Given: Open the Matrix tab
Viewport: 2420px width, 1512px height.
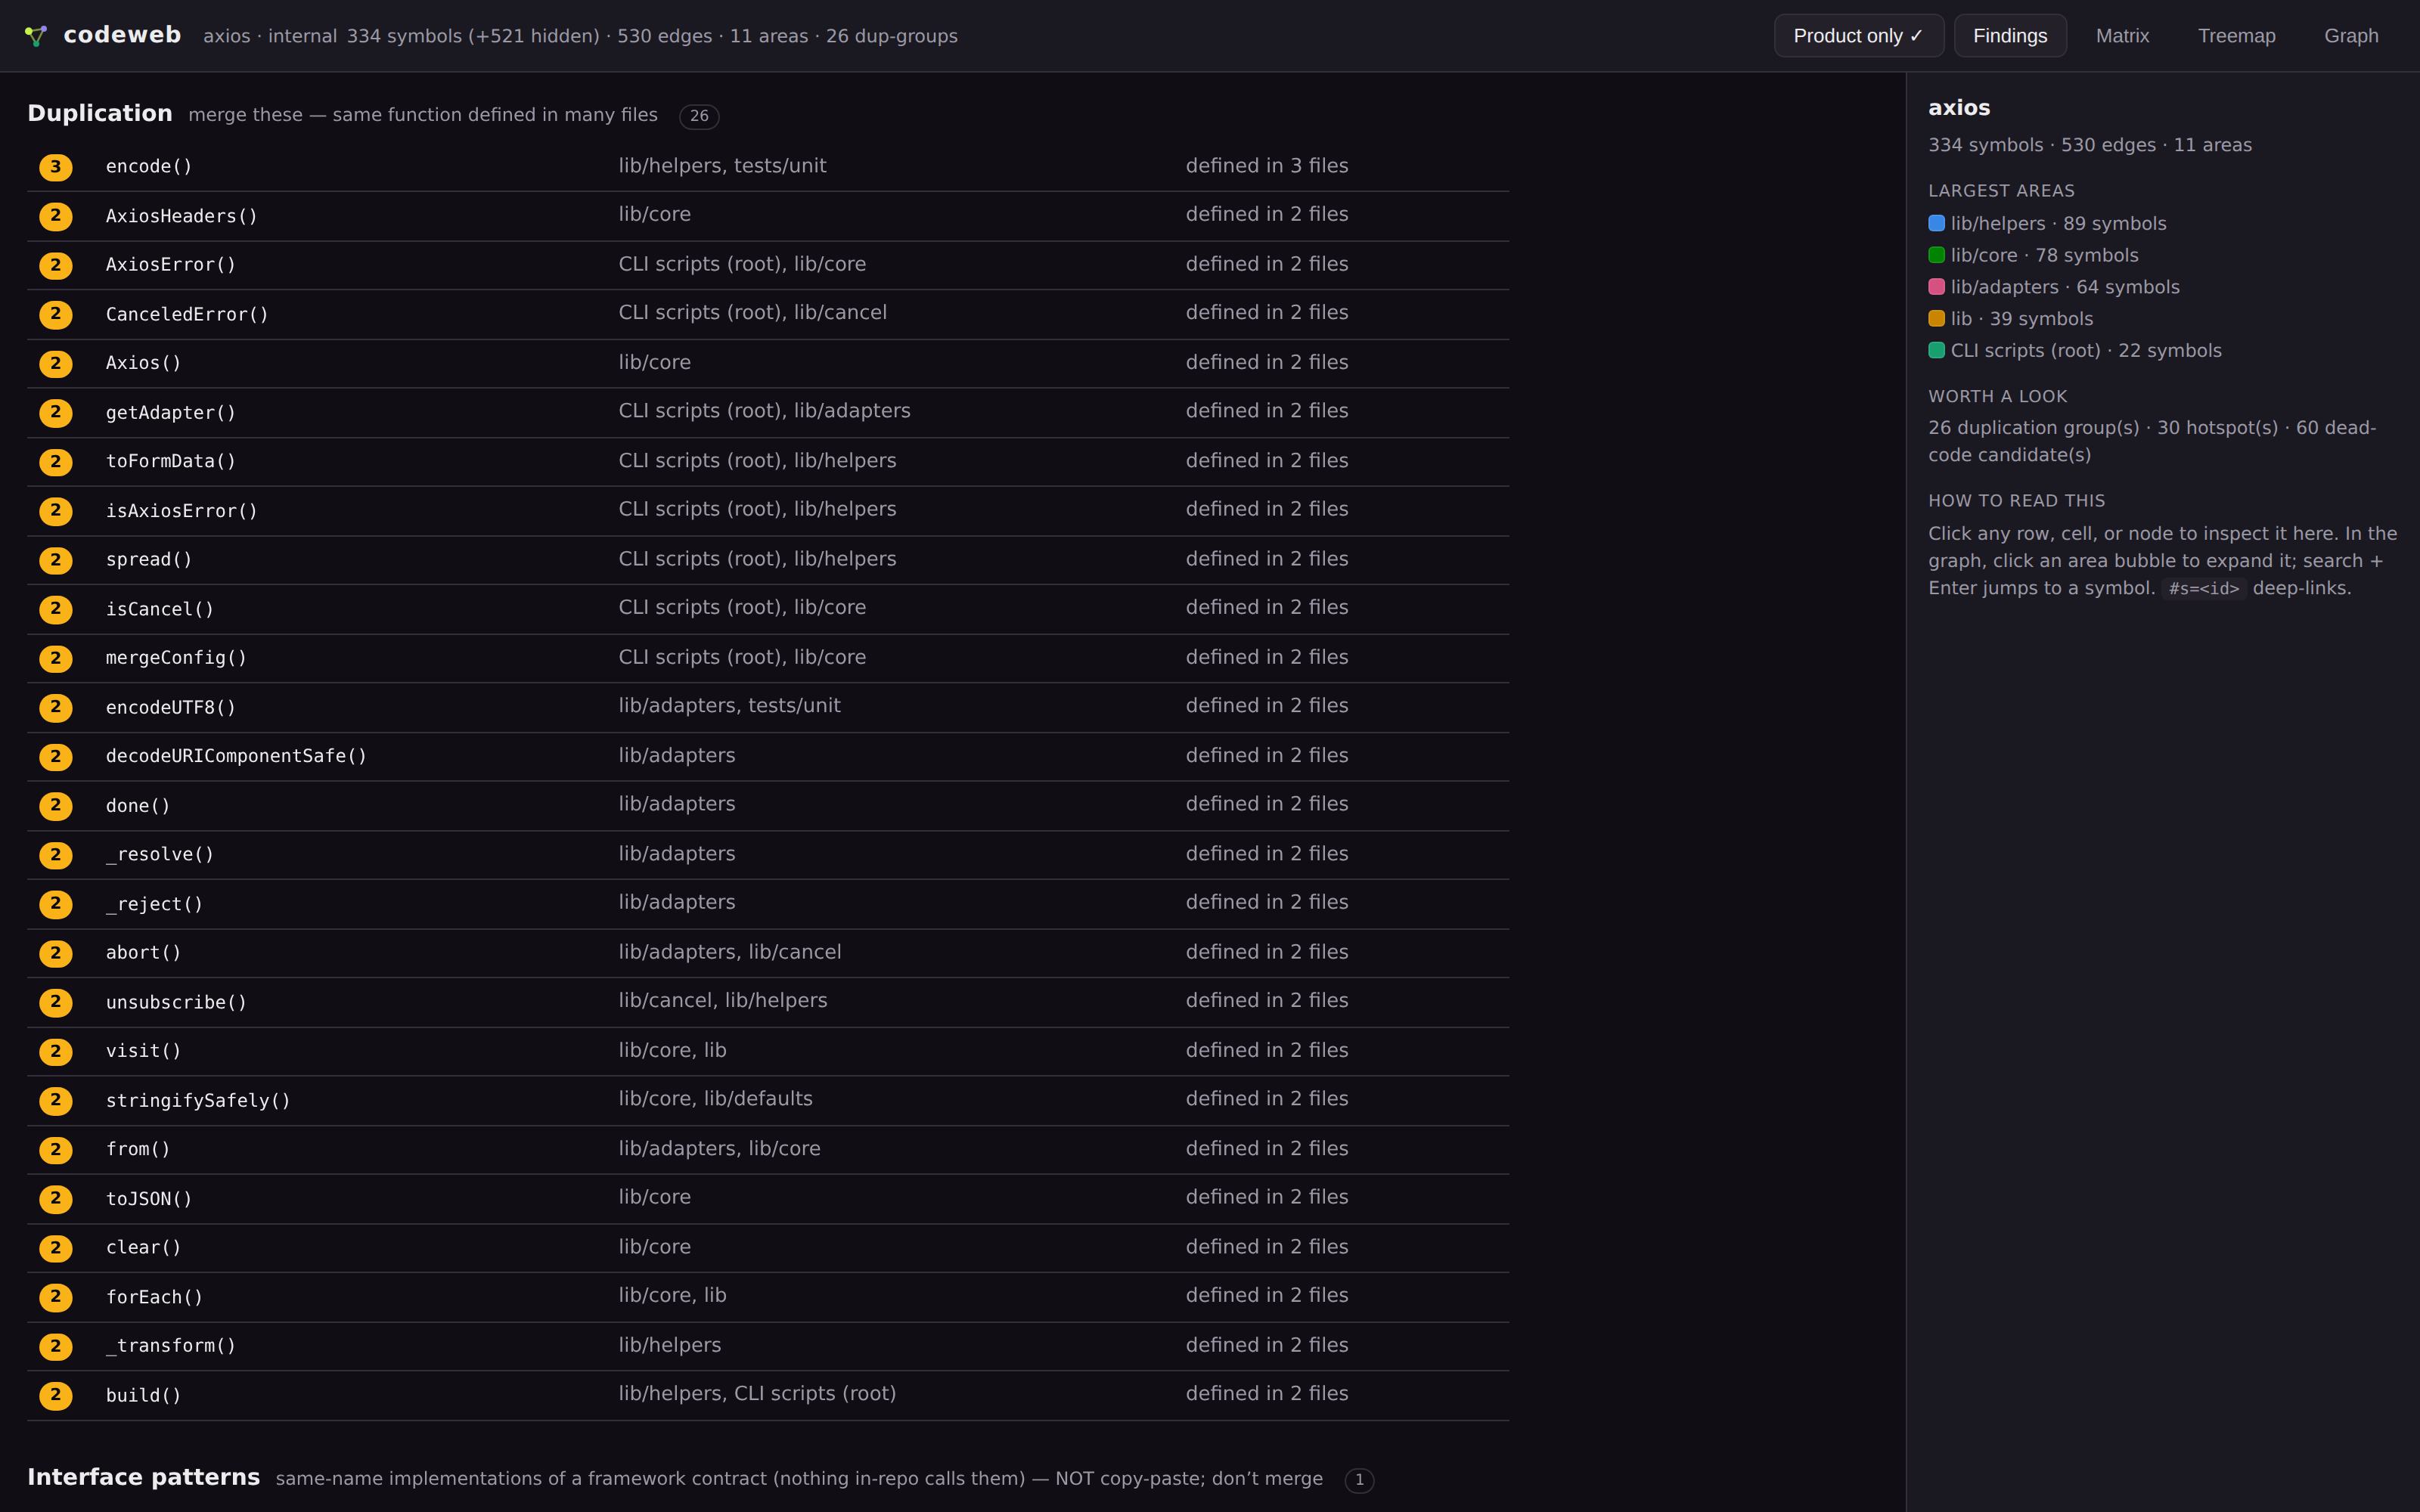Looking at the screenshot, I should coord(2122,36).
